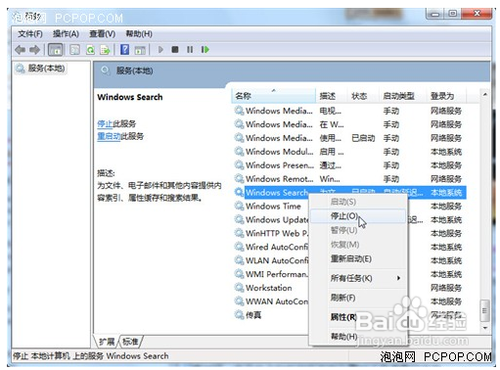Click the Pause Service toolbar icon
The height and width of the screenshot is (370, 500).
(190, 50)
